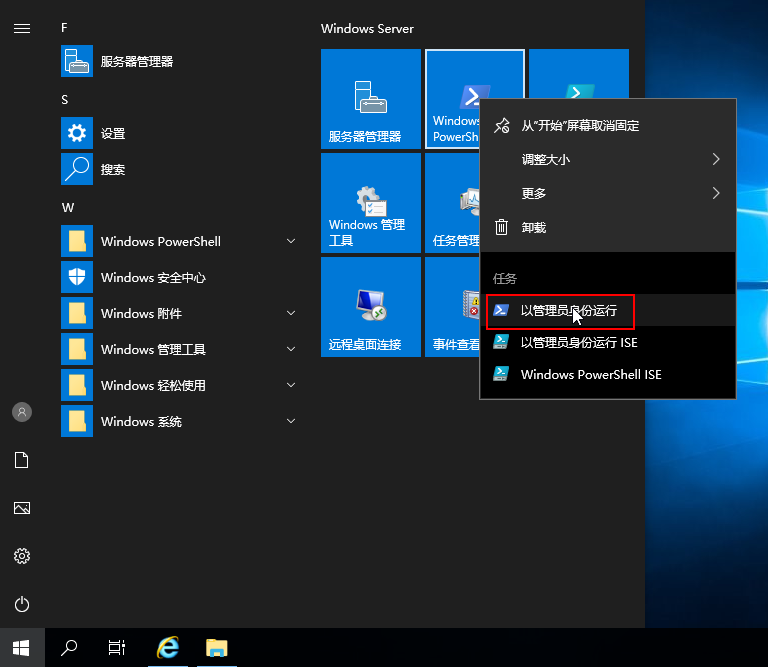Click the Windows 系统 folder icon
This screenshot has width=768, height=667.
(x=77, y=421)
